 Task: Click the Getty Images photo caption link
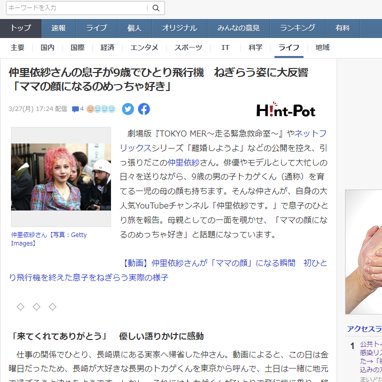(49, 239)
